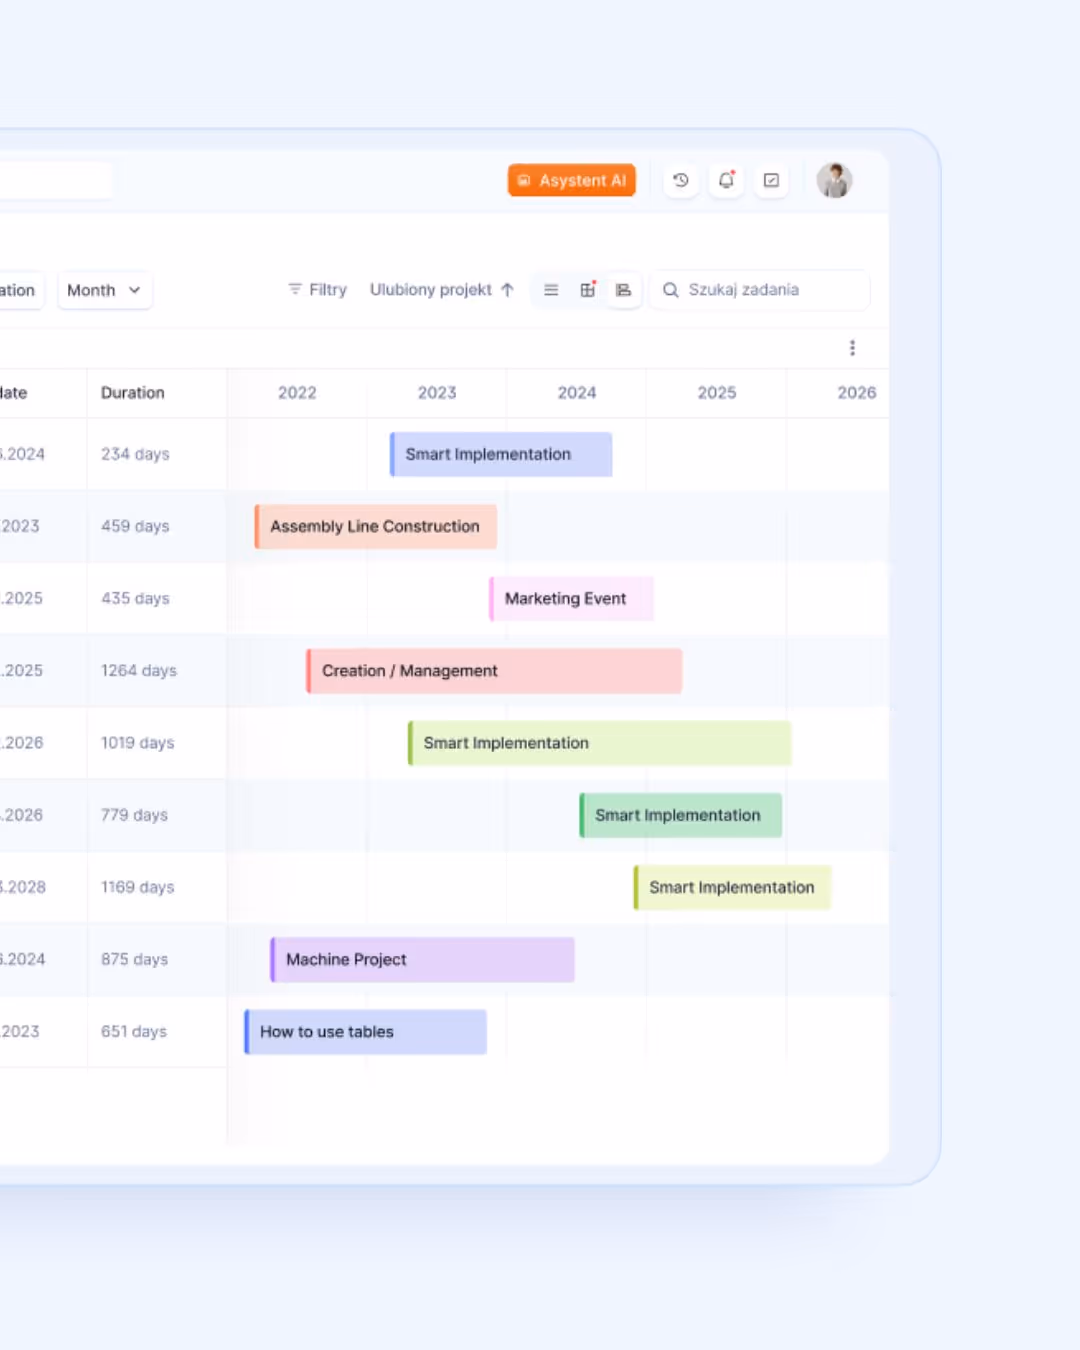The image size is (1080, 1350).
Task: Switch to the Gantt view icon
Action: tap(624, 290)
